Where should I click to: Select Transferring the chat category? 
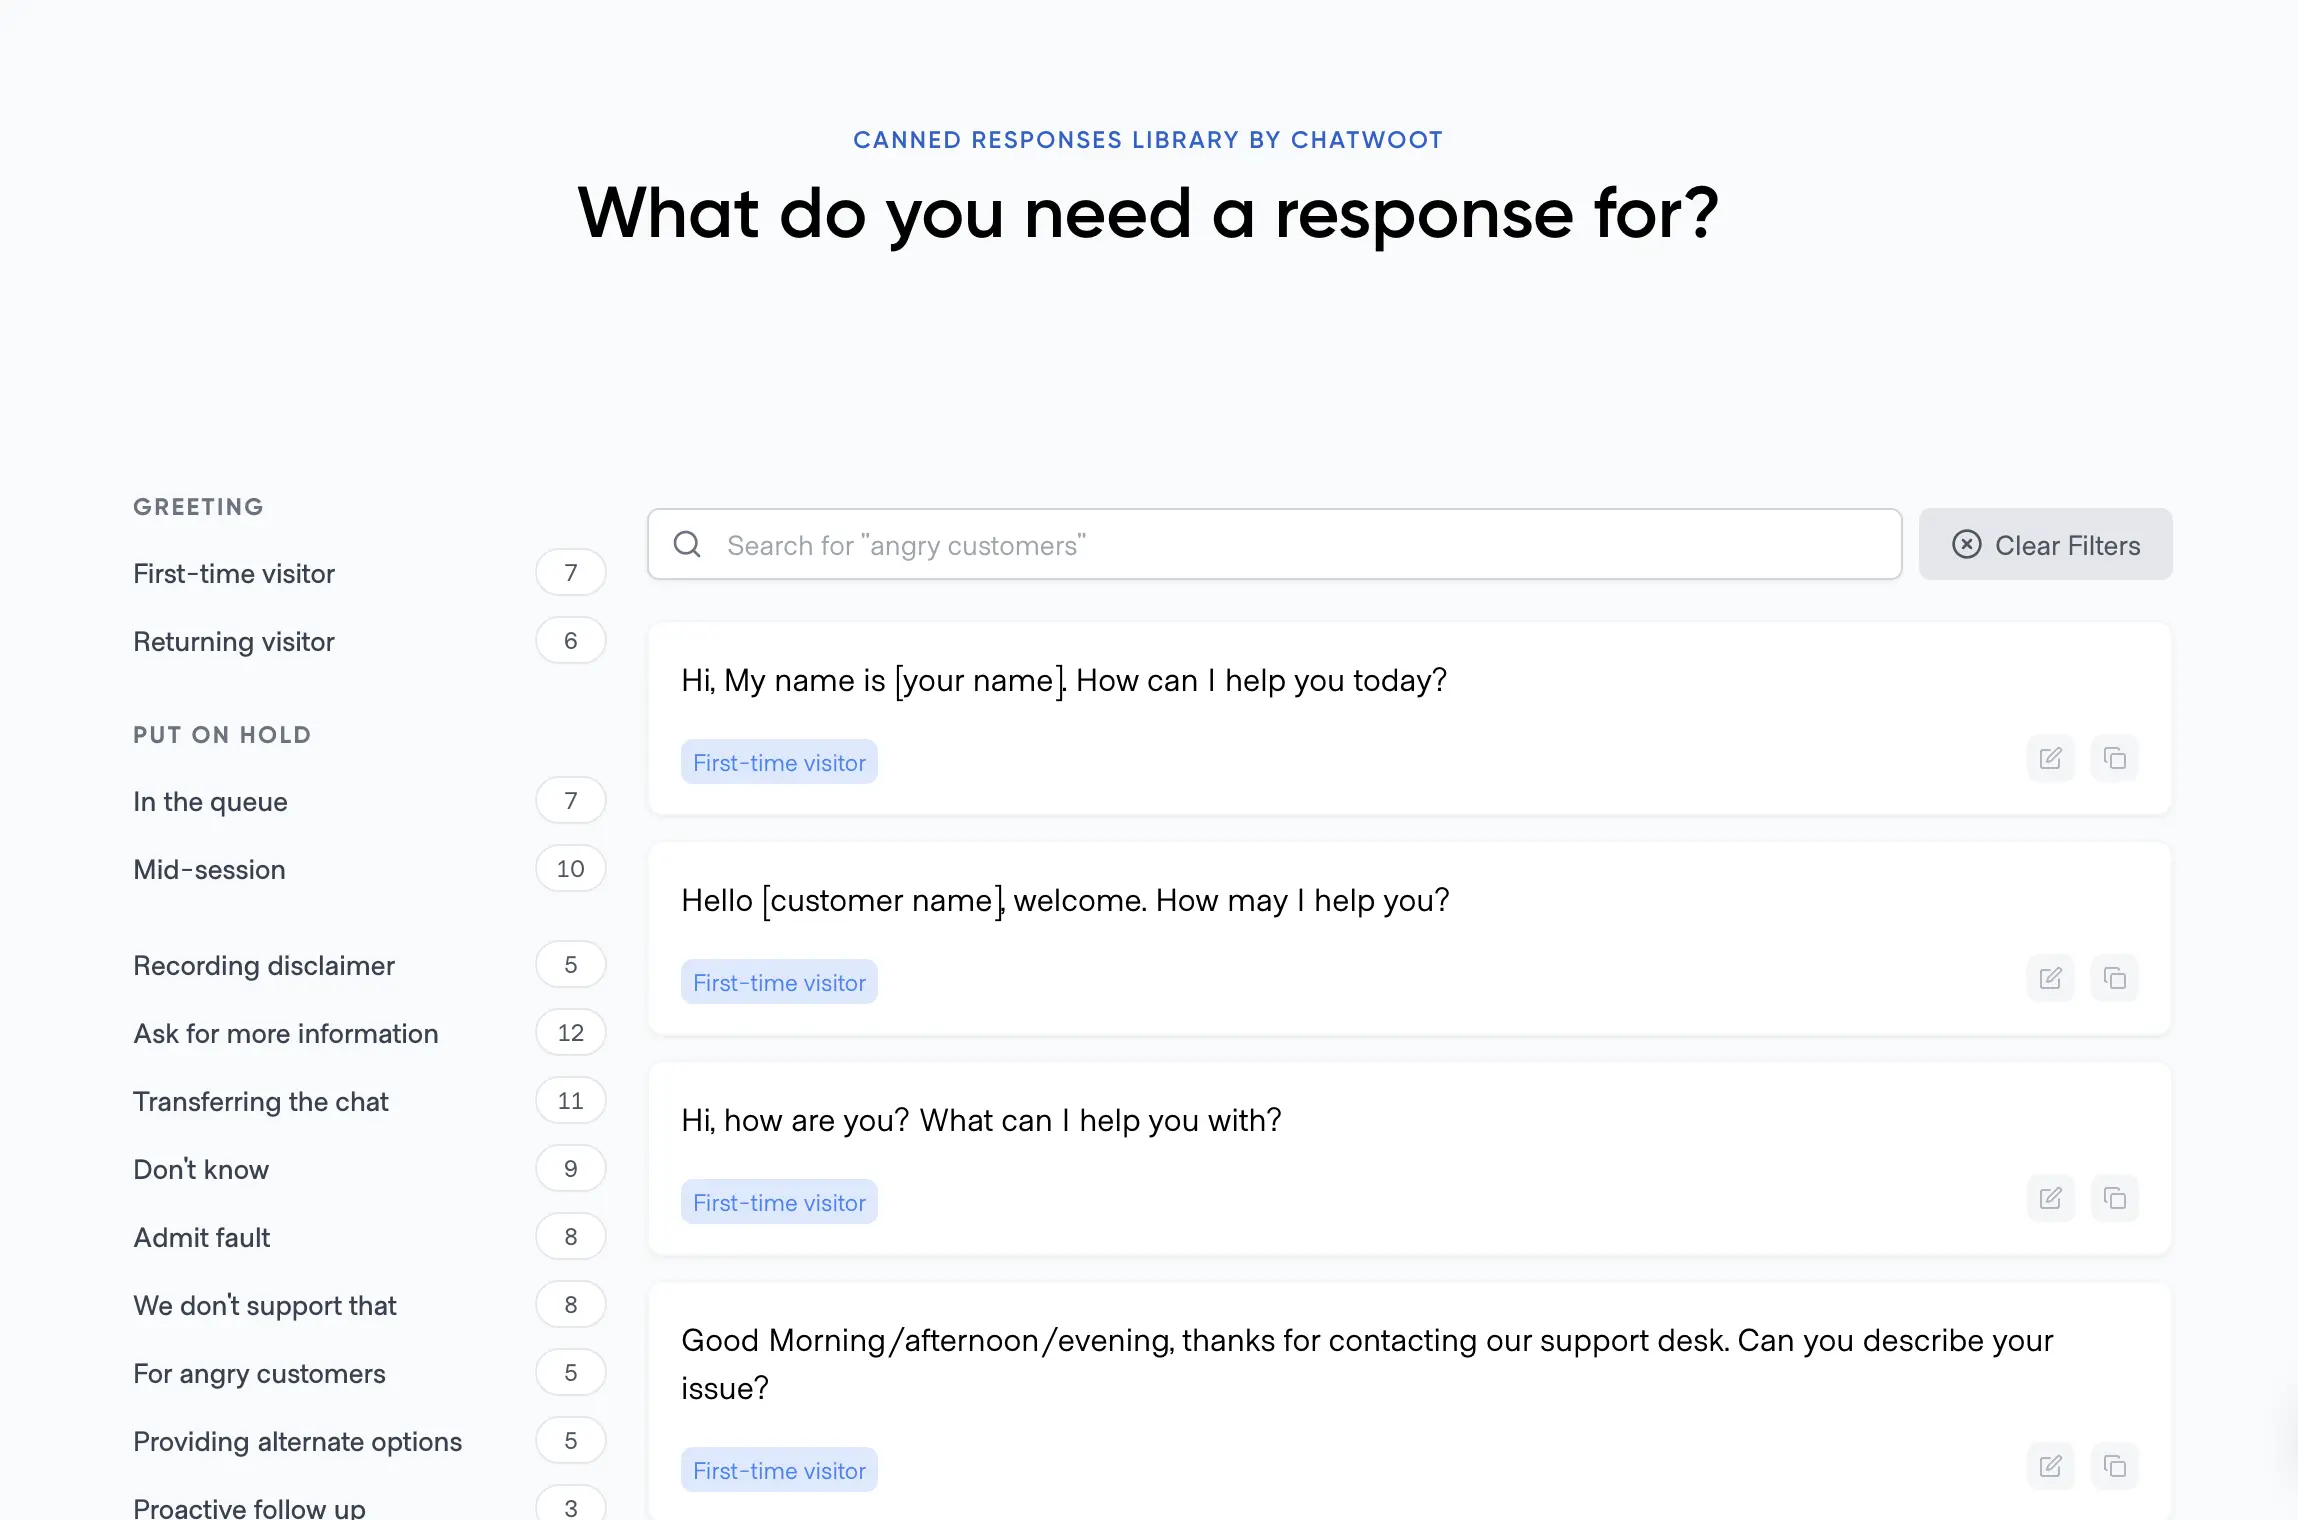click(x=261, y=1101)
